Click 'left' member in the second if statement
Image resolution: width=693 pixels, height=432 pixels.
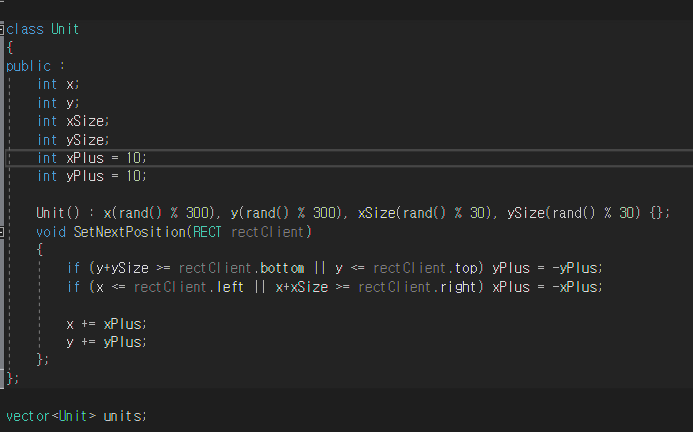point(230,287)
